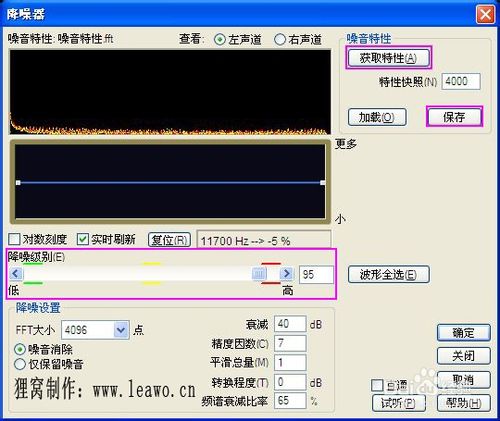Click the slider's left arrow button
Image resolution: width=500 pixels, height=421 pixels.
click(x=16, y=274)
